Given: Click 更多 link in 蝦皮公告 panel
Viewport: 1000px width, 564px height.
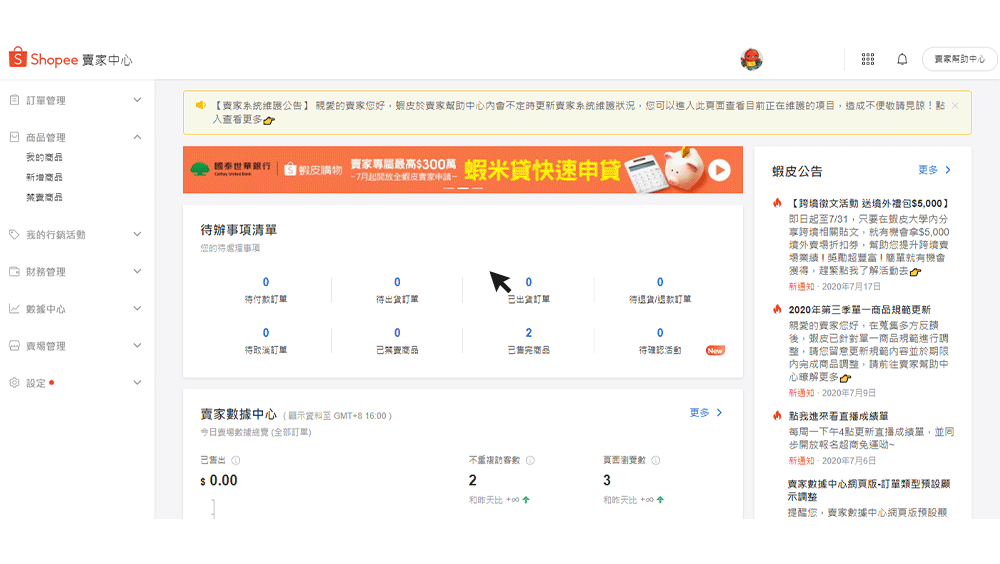Looking at the screenshot, I should (x=934, y=170).
